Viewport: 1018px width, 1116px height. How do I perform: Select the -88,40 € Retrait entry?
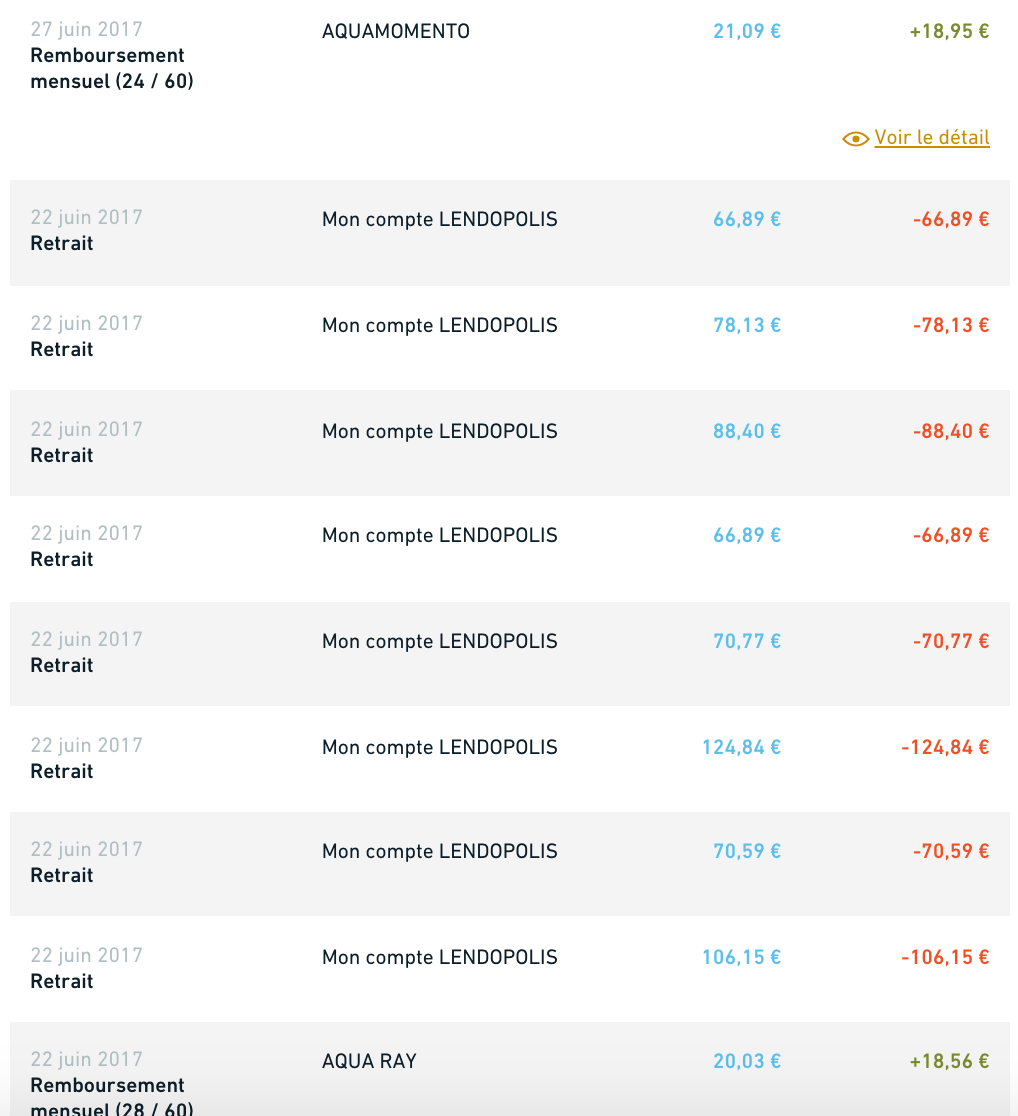point(510,443)
